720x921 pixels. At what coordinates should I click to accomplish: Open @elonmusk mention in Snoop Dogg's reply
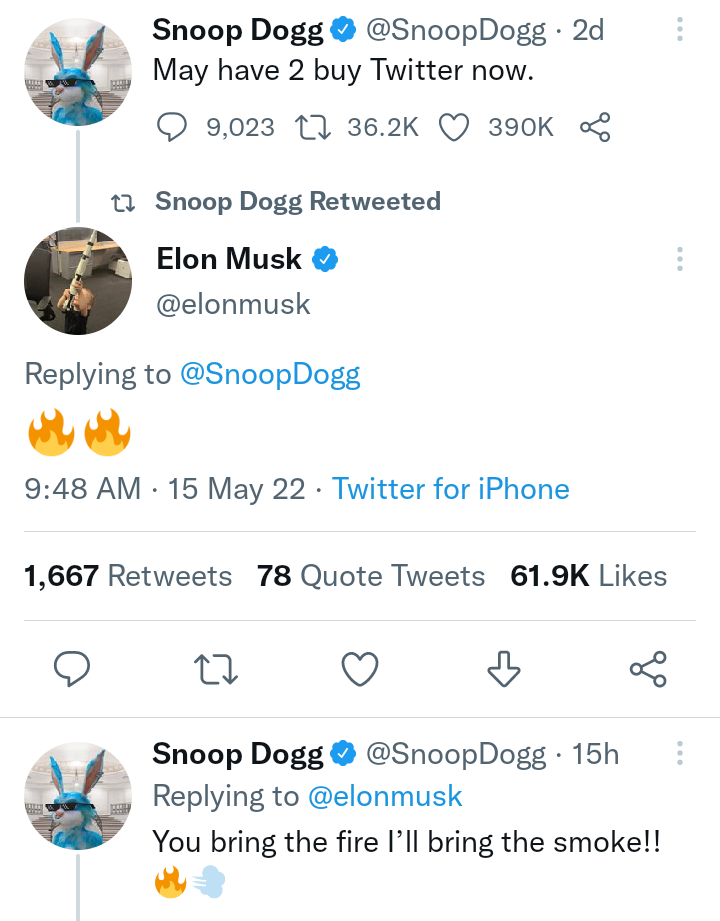pyautogui.click(x=384, y=796)
